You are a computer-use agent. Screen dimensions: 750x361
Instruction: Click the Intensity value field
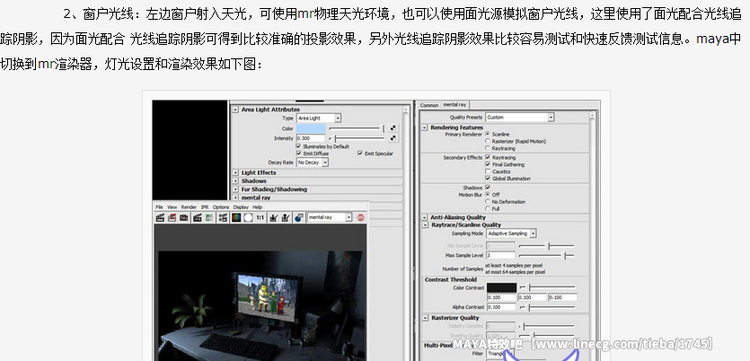pos(311,138)
